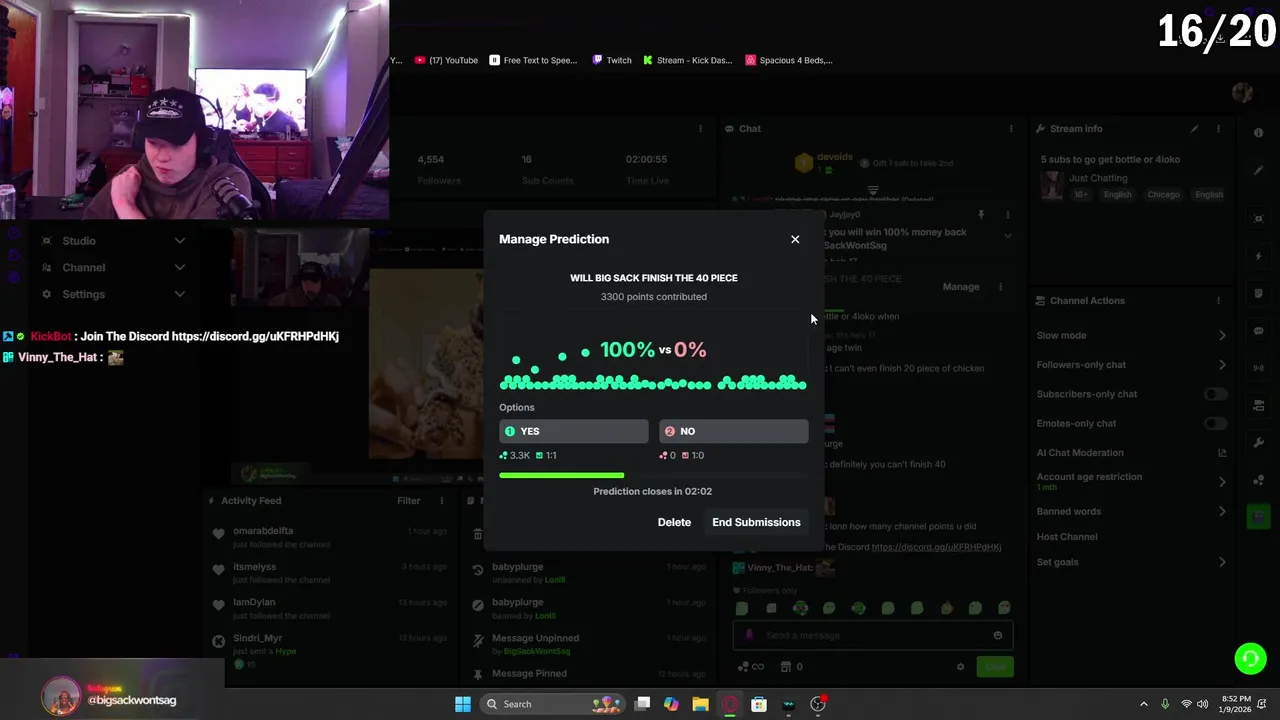Click the pin icon on pinned chat message
This screenshot has width=1280, height=720.
981,214
